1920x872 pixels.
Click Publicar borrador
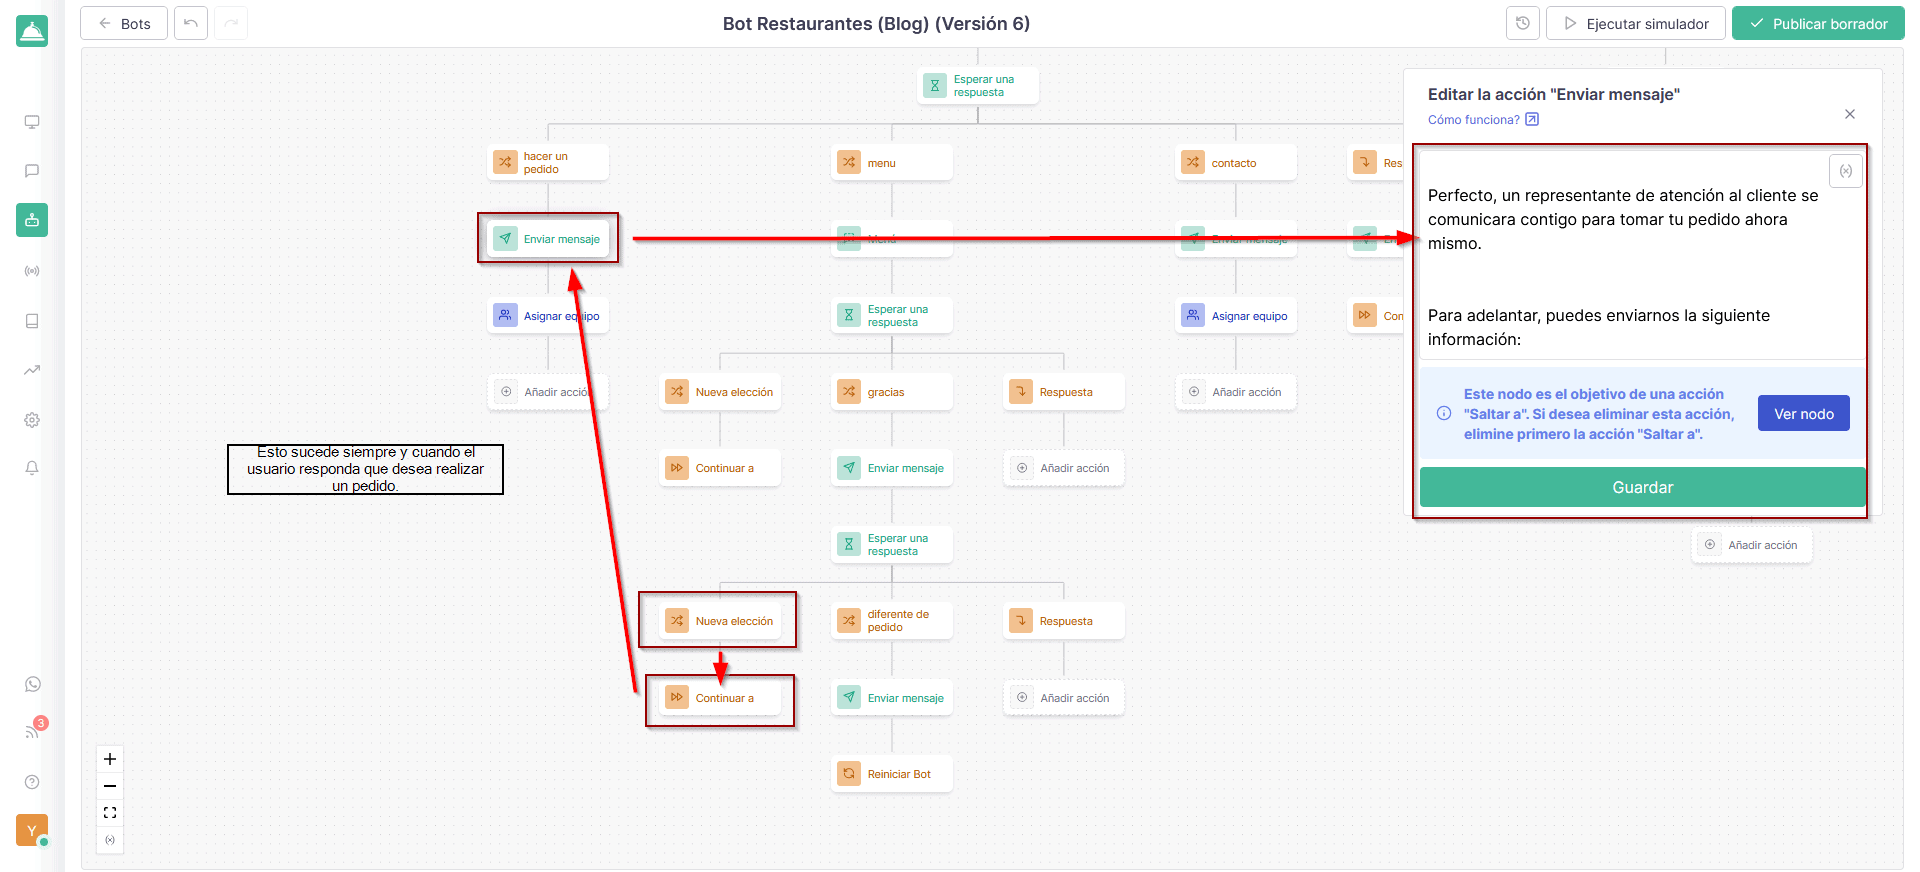click(x=1818, y=23)
